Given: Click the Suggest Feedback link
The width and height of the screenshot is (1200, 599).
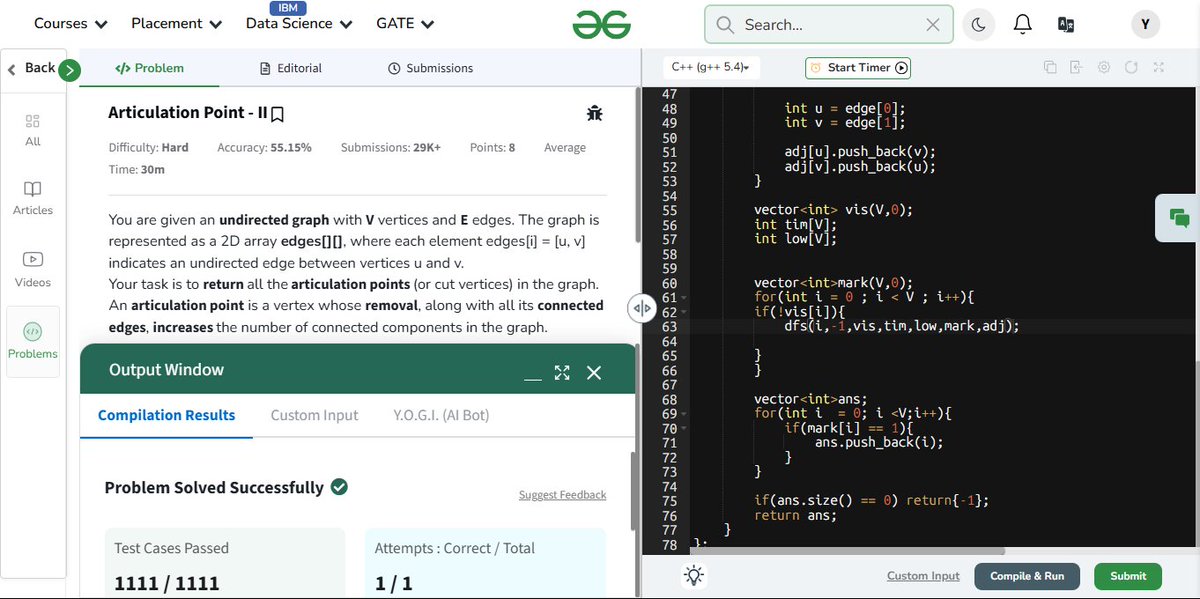Looking at the screenshot, I should point(562,495).
